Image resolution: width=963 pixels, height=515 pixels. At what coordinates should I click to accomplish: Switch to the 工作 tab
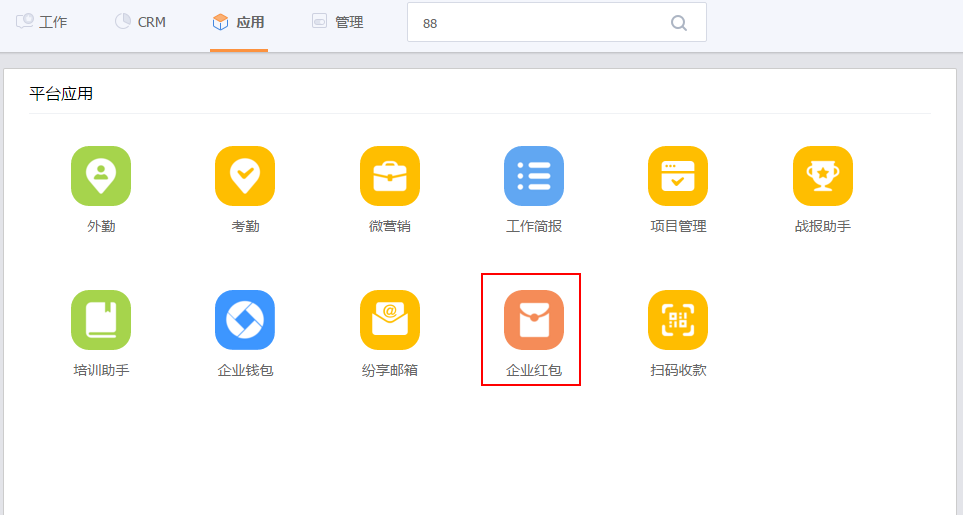[x=42, y=22]
